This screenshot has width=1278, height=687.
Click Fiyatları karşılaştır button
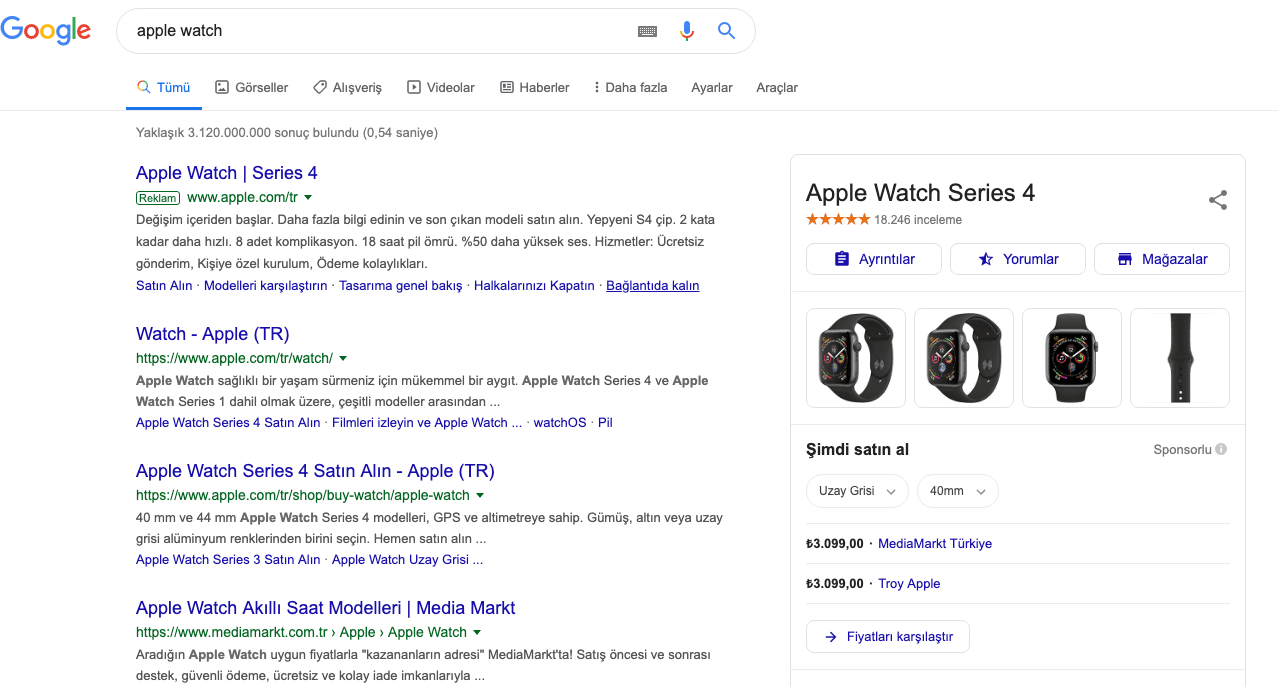tap(888, 637)
